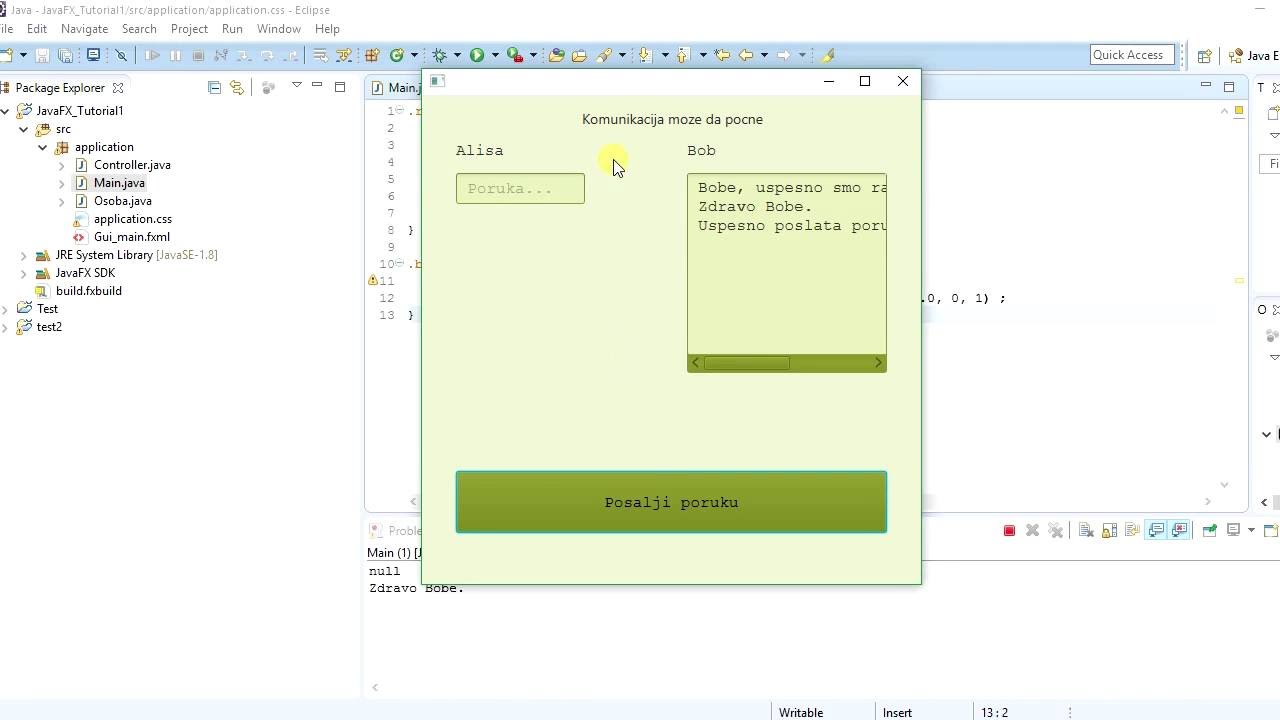Open the Edit menu
1280x720 pixels.
37,29
